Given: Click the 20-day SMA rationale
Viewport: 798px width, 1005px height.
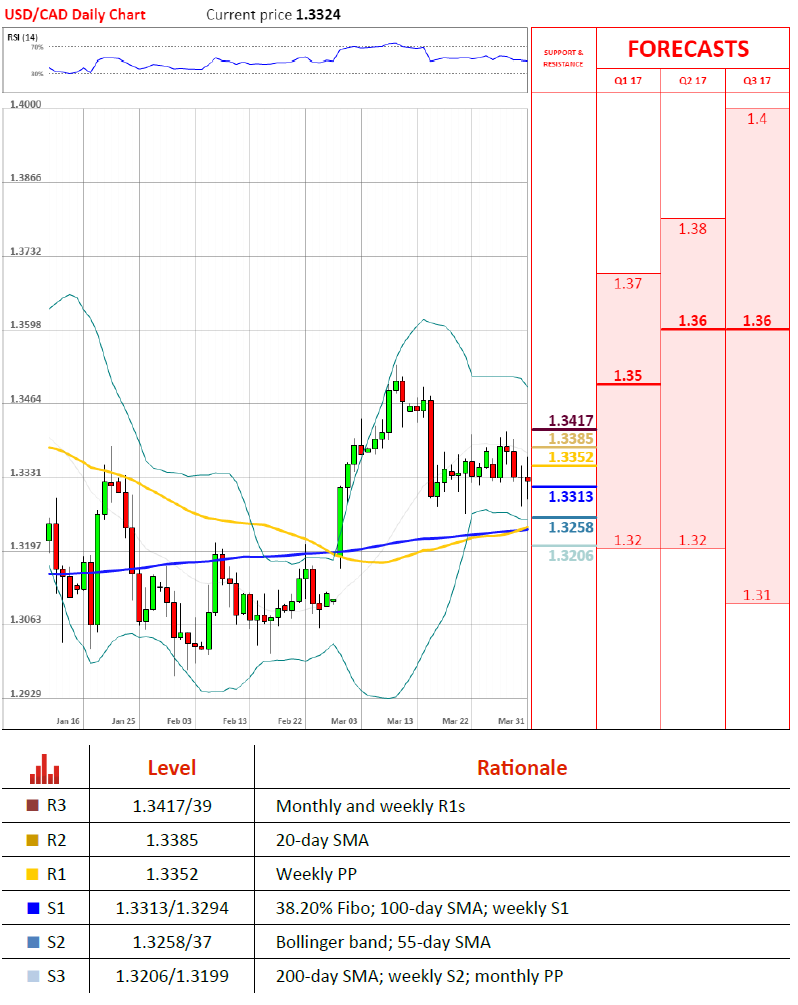Looking at the screenshot, I should click(x=322, y=840).
